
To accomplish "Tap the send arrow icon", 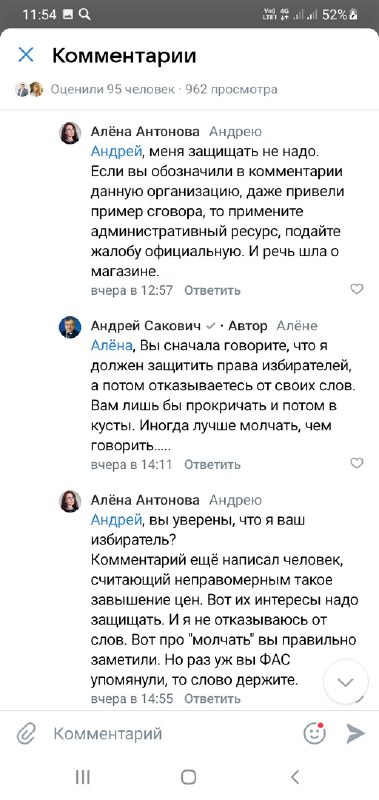I will [x=356, y=734].
